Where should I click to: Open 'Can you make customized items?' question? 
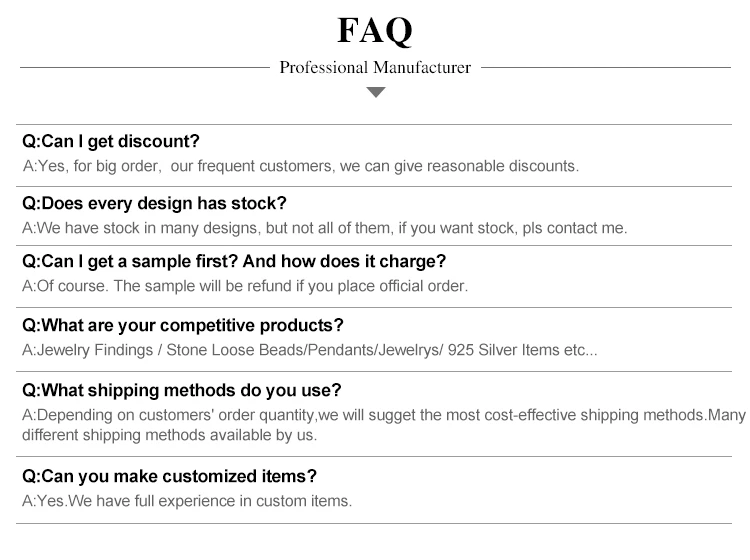169,476
